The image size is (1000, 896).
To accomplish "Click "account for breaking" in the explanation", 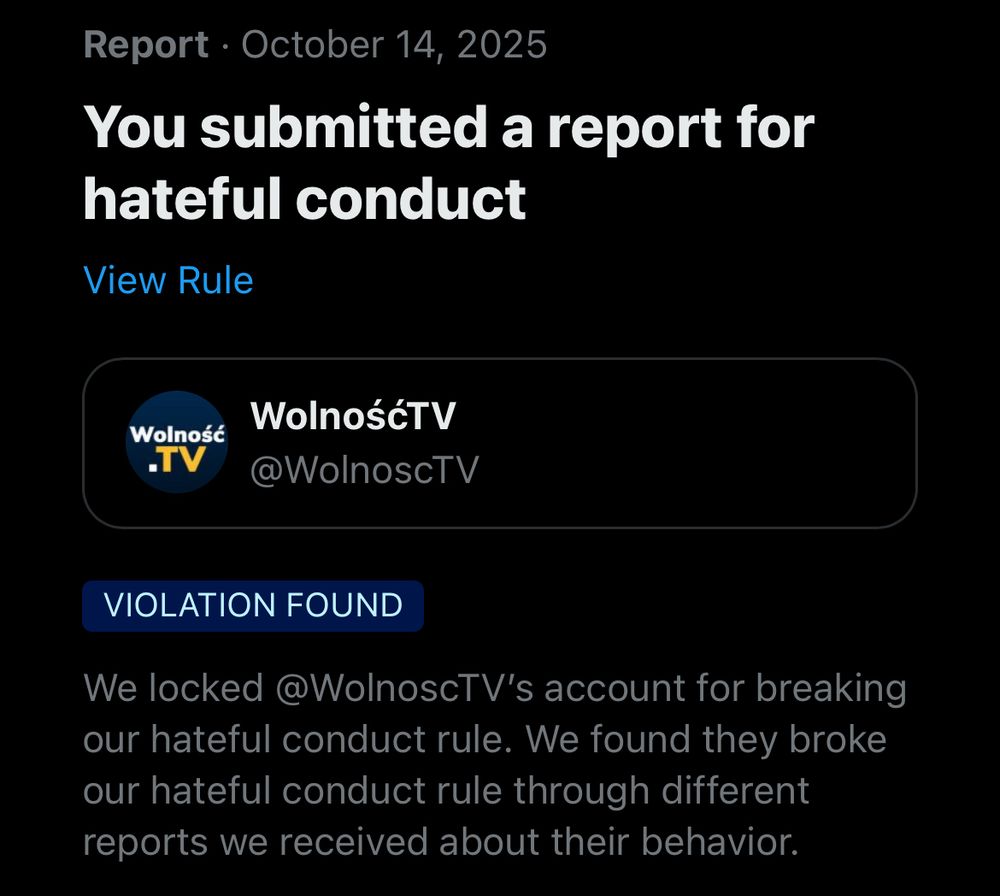I will coord(725,689).
